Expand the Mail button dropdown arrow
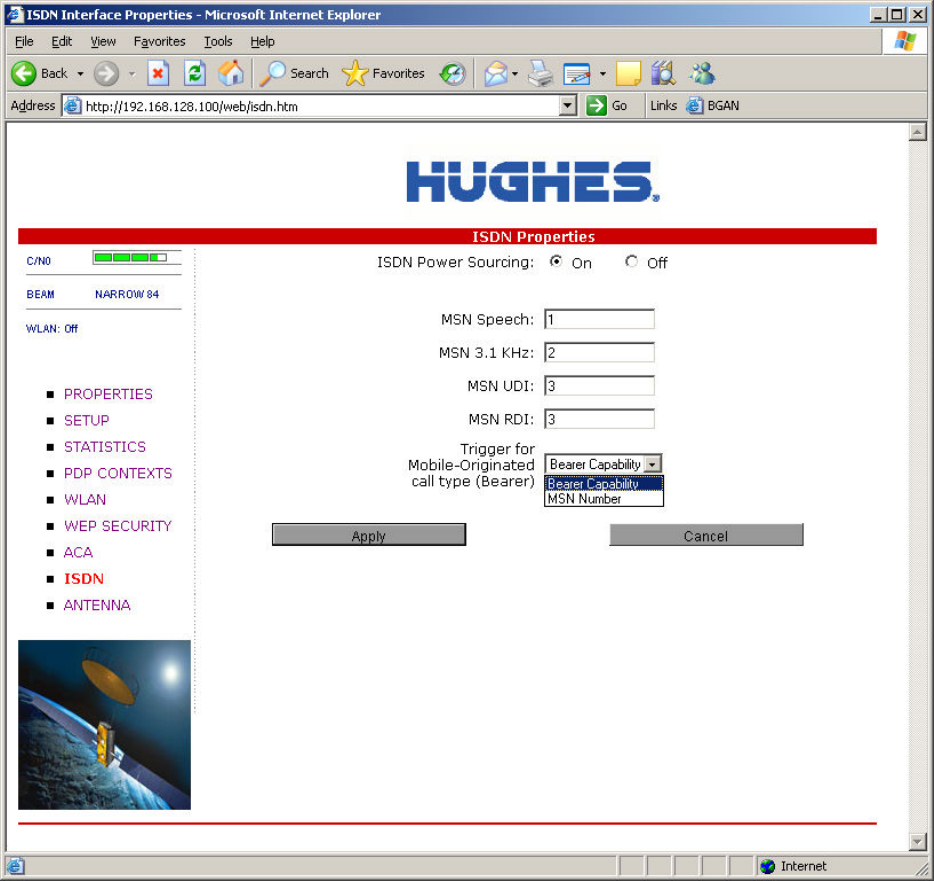The image size is (934, 881). 515,74
